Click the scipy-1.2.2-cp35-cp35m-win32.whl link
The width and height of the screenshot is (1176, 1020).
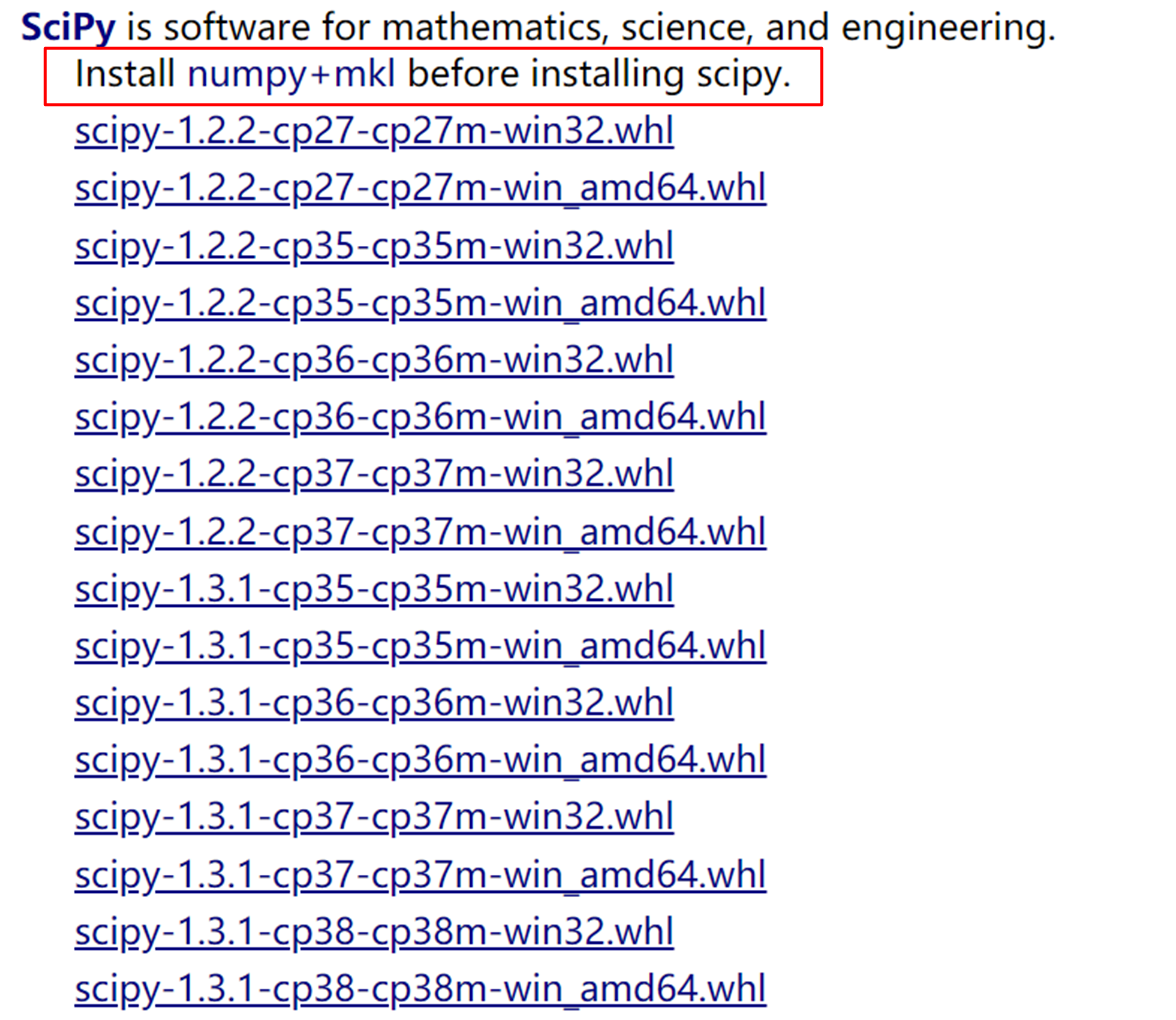point(374,247)
